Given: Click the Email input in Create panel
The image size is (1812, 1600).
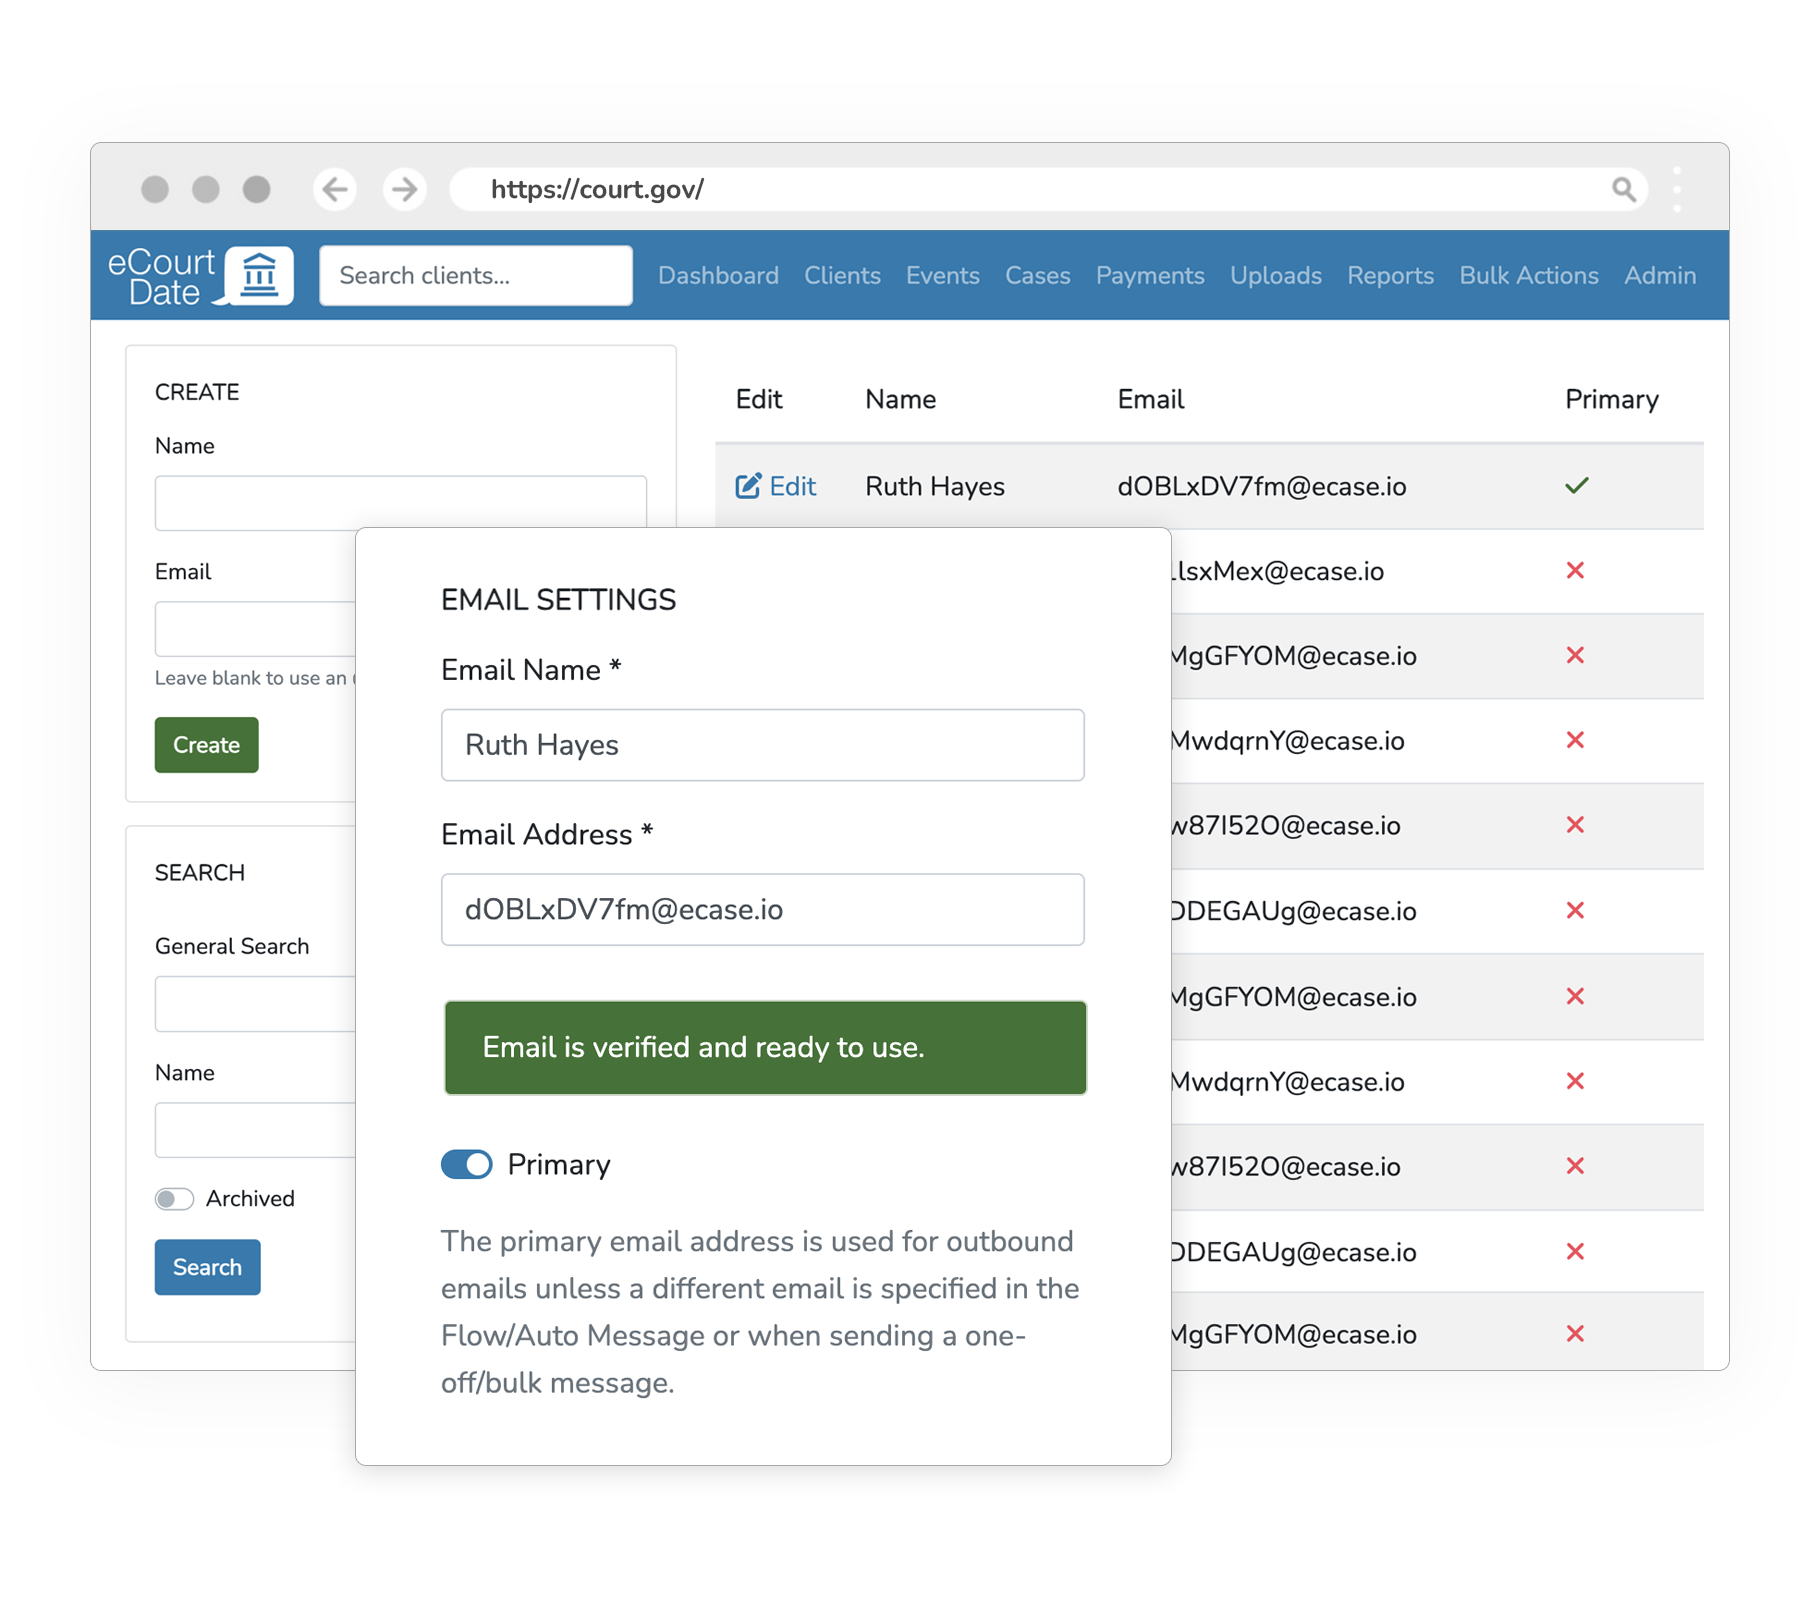Looking at the screenshot, I should pos(255,629).
